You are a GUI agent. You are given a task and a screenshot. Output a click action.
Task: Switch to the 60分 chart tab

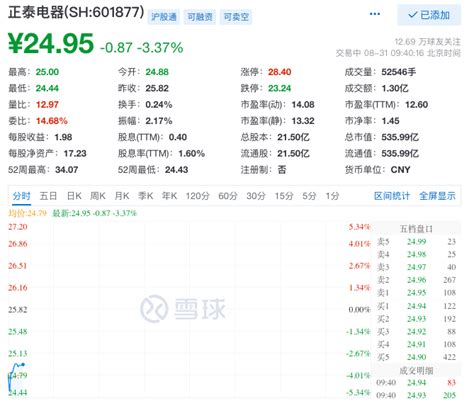[x=228, y=196]
